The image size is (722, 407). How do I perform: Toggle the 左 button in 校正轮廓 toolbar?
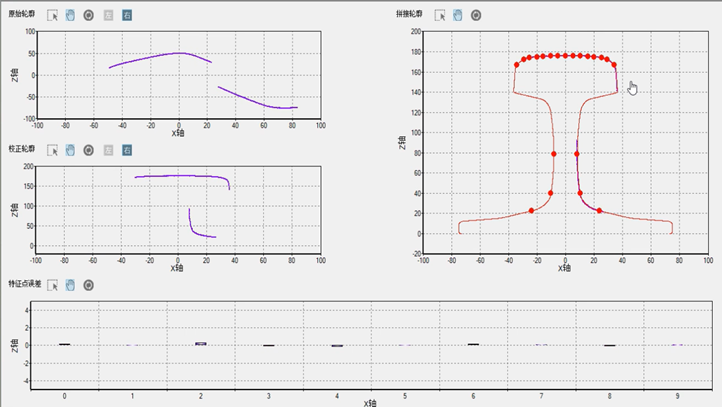[x=108, y=150]
